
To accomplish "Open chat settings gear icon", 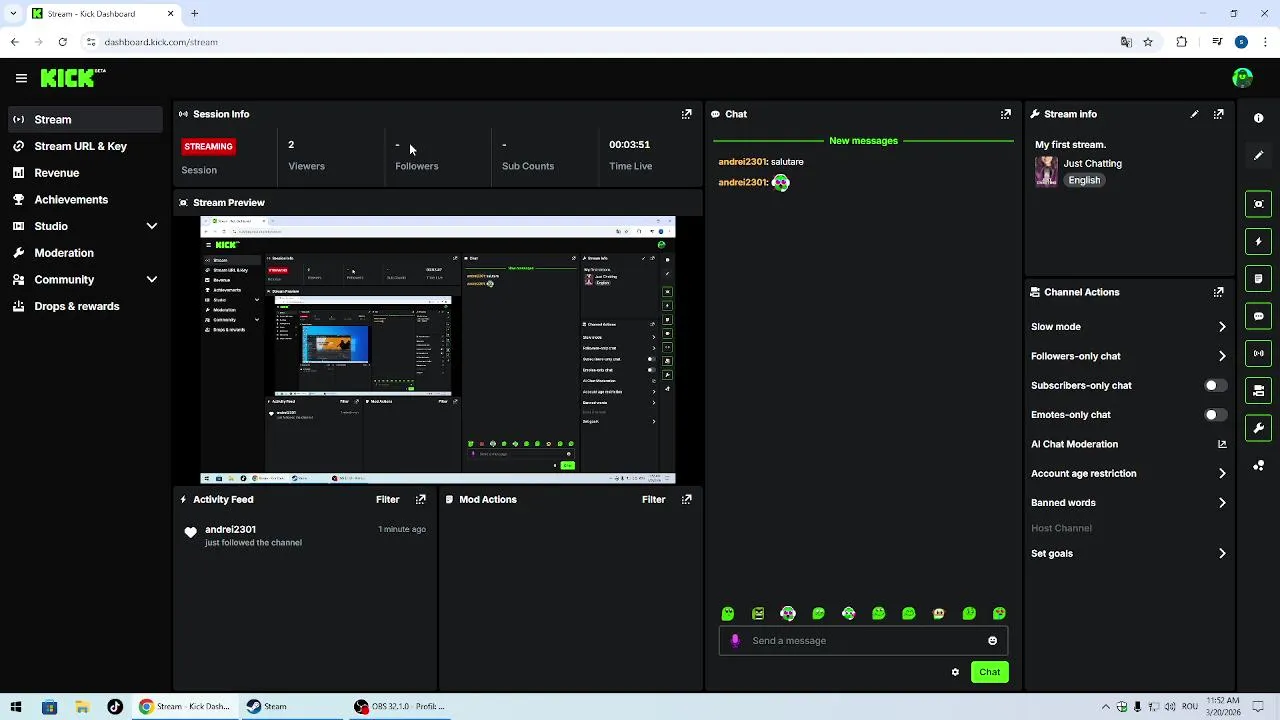I will (955, 672).
